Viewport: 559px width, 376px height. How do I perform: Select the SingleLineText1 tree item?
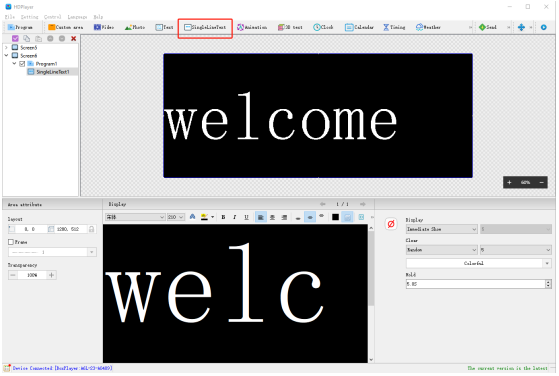point(52,72)
